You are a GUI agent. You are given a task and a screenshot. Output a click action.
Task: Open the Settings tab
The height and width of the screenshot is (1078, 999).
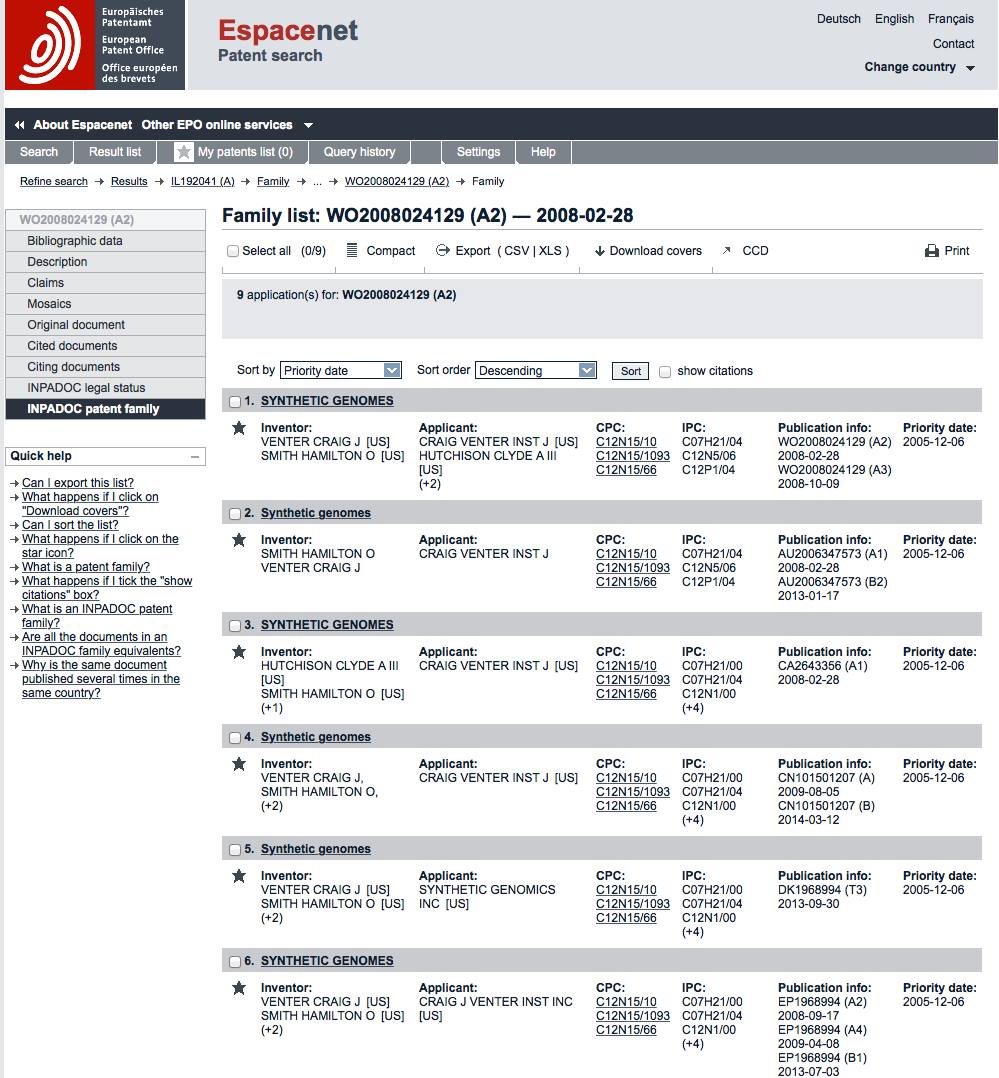click(479, 152)
